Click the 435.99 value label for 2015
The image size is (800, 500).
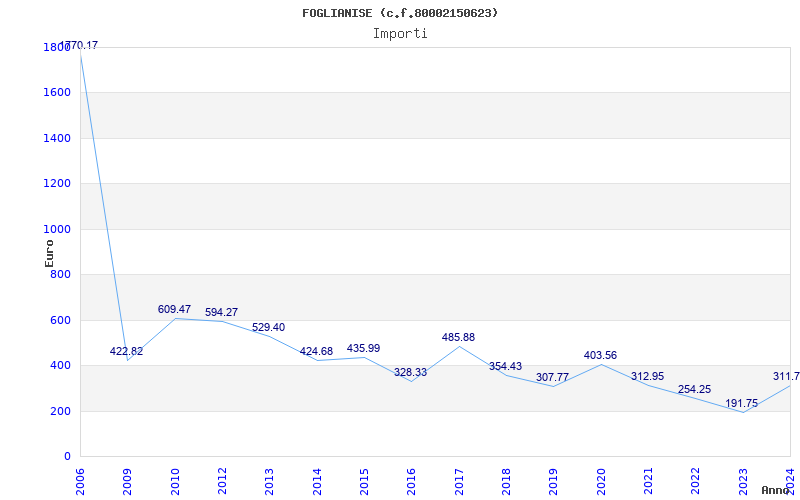pos(363,349)
